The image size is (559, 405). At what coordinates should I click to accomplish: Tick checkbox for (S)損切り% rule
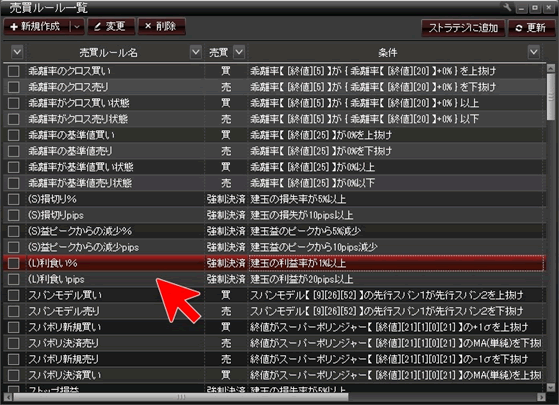[x=14, y=199]
